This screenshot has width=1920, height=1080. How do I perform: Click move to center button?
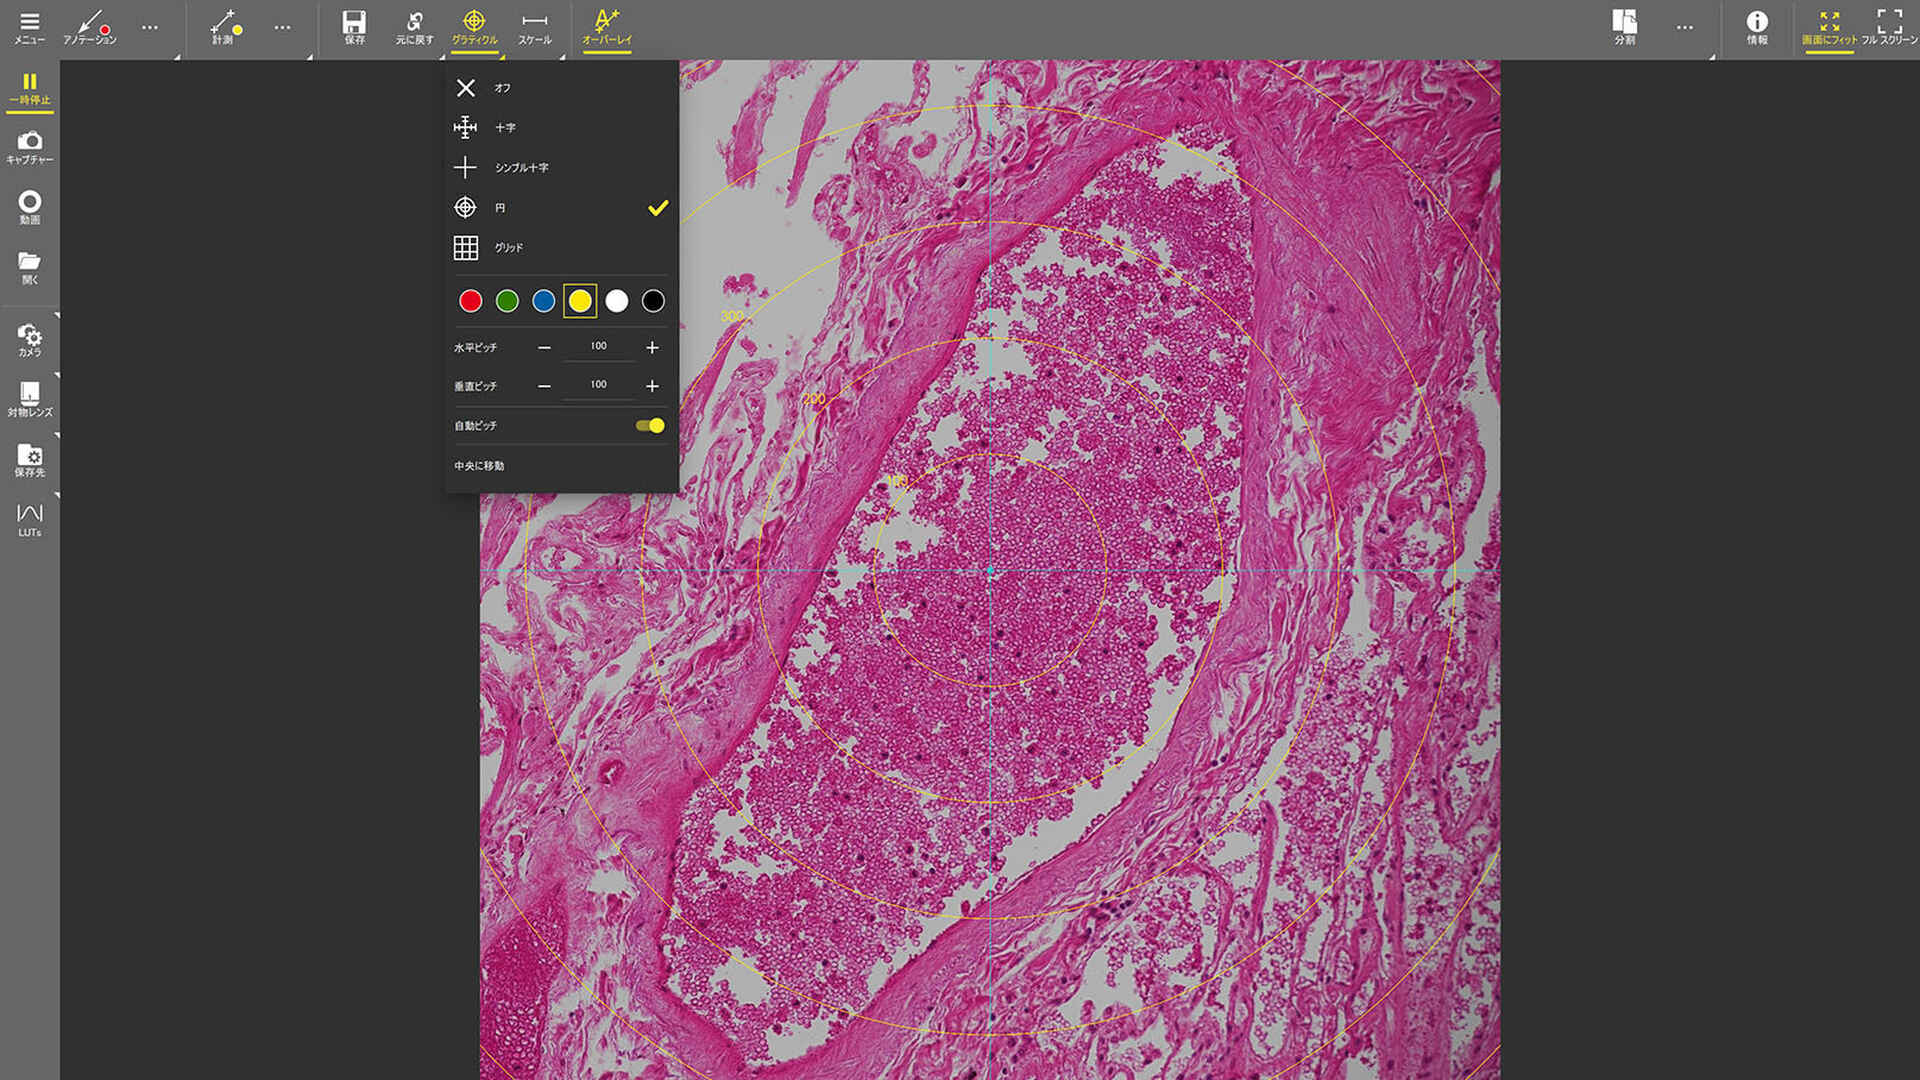(480, 466)
